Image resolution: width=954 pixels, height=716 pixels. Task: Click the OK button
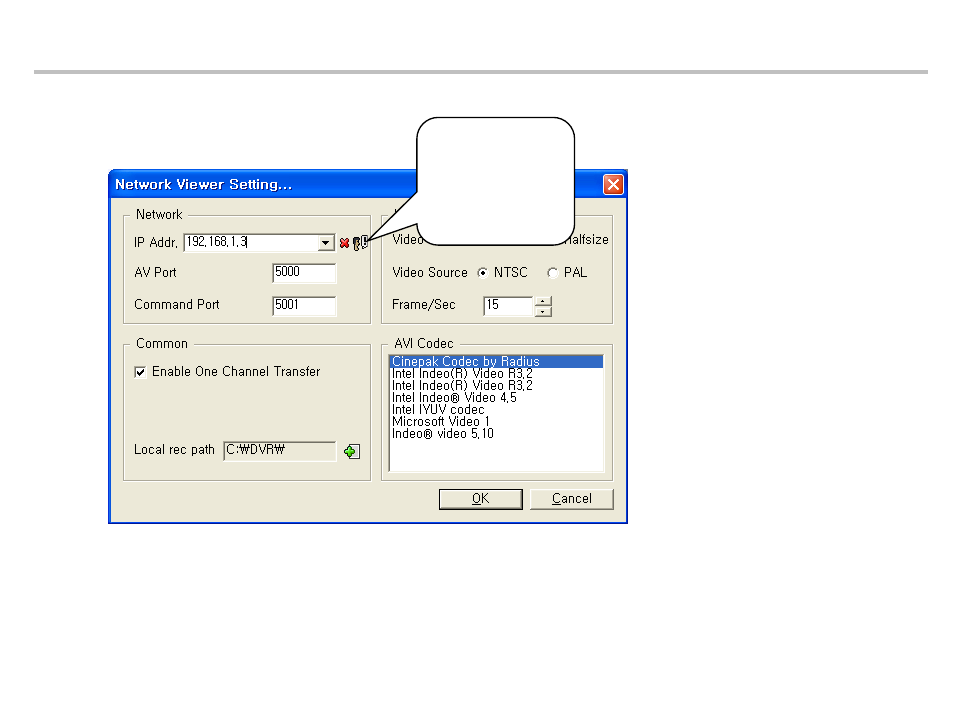(481, 499)
